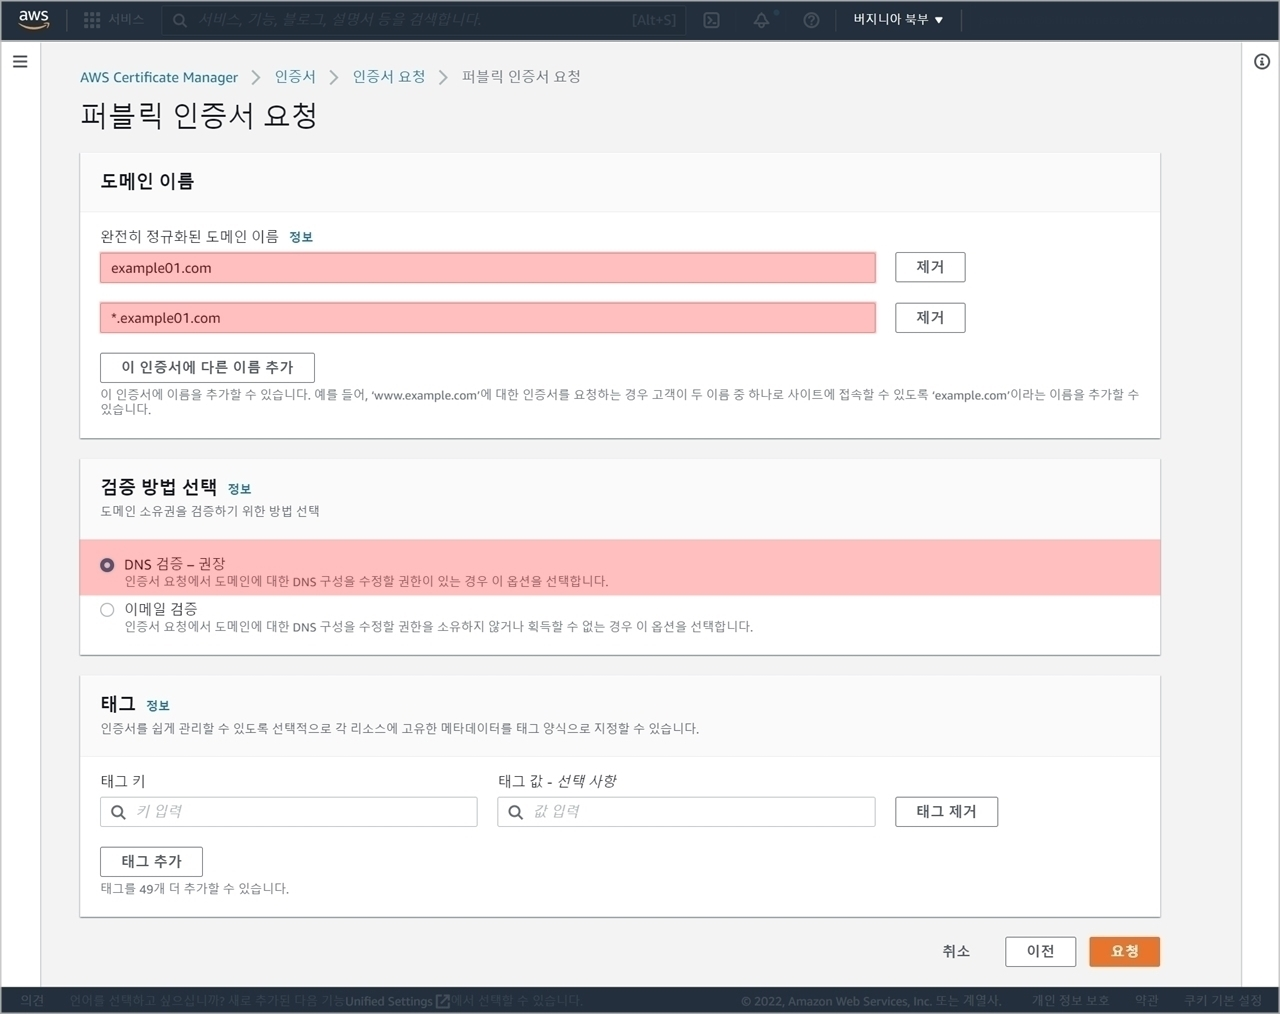
Task: Focus the example01.com domain field
Action: 488,268
